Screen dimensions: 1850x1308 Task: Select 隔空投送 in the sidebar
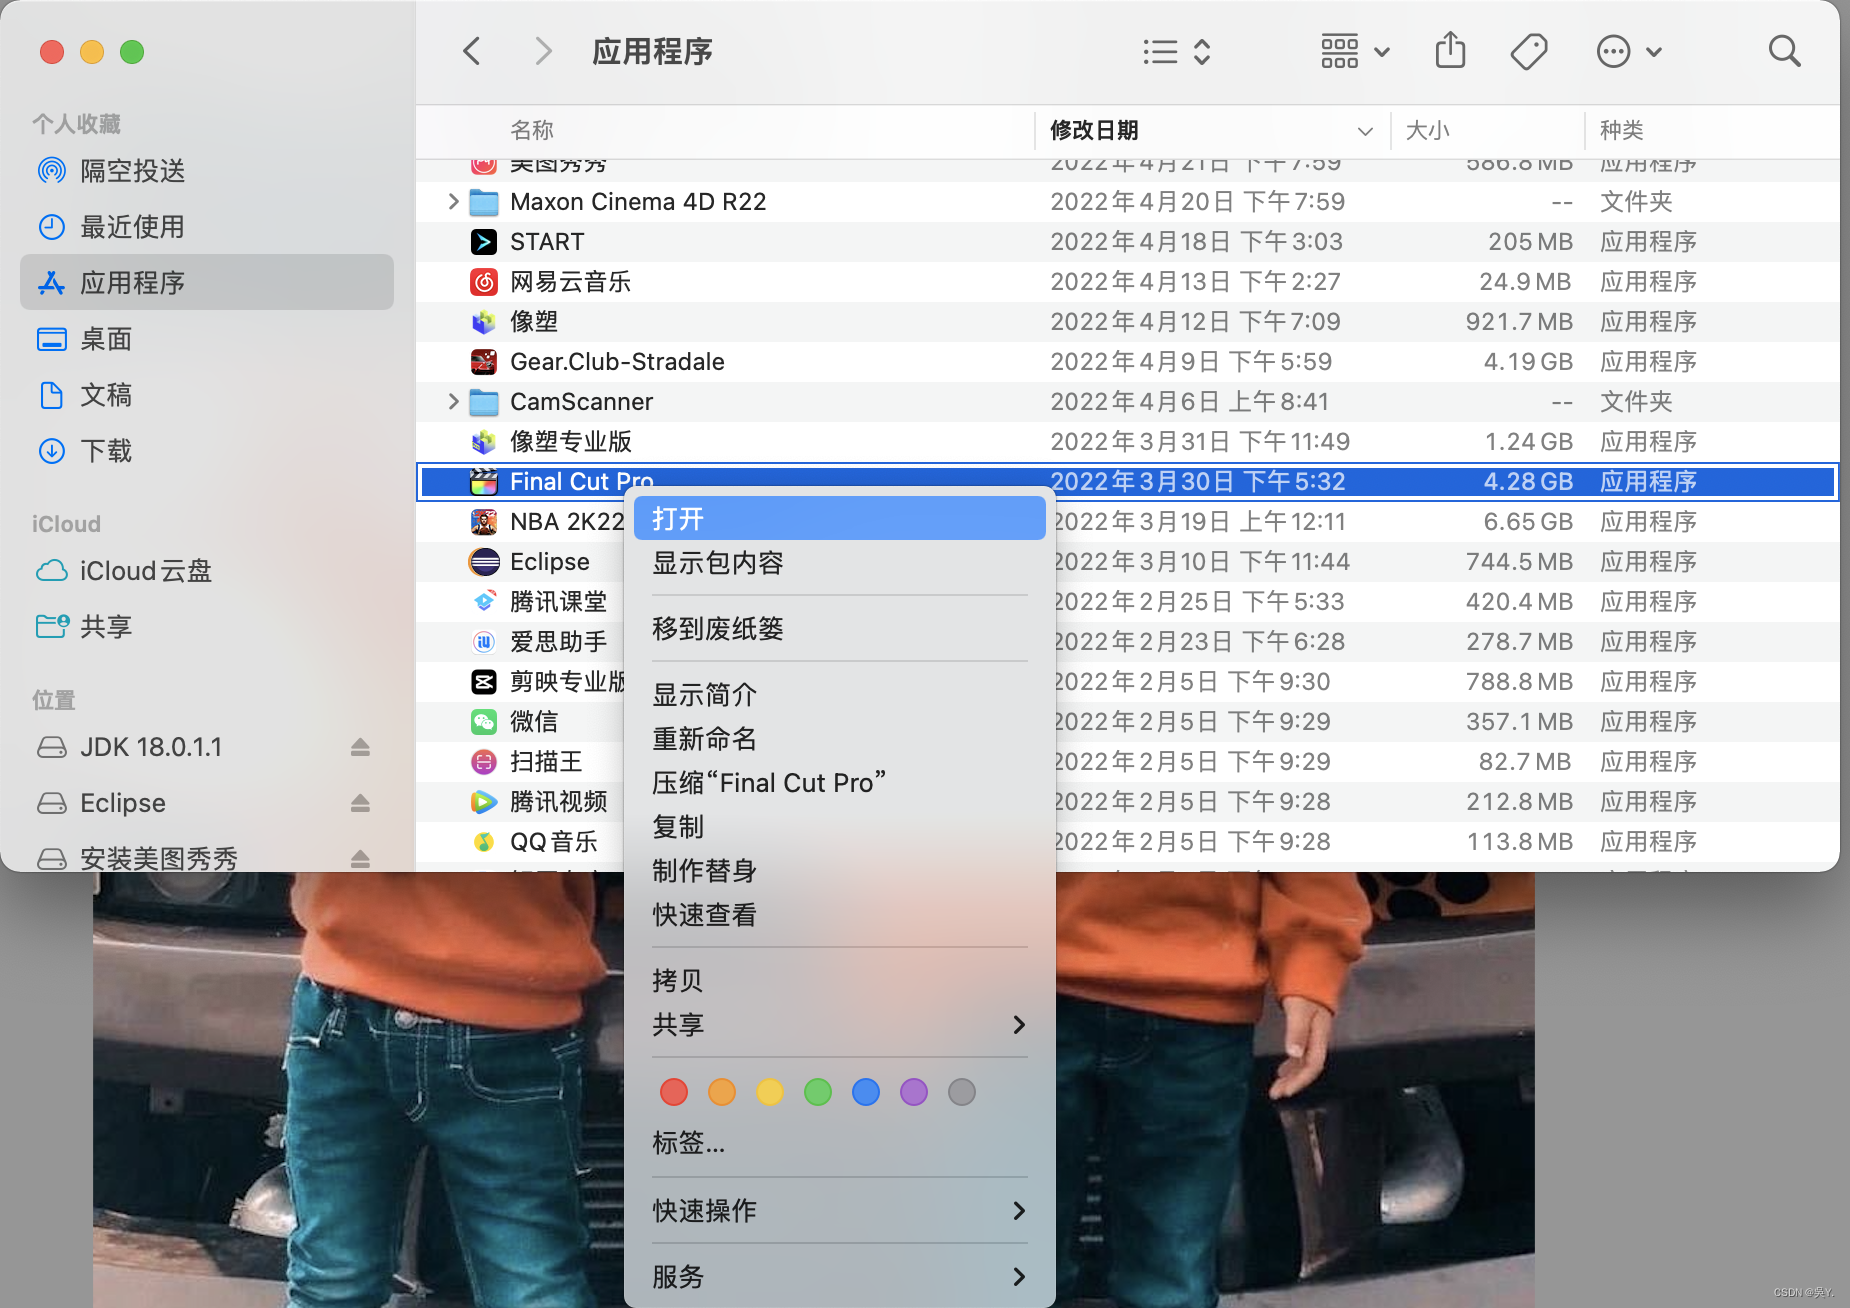pos(133,170)
